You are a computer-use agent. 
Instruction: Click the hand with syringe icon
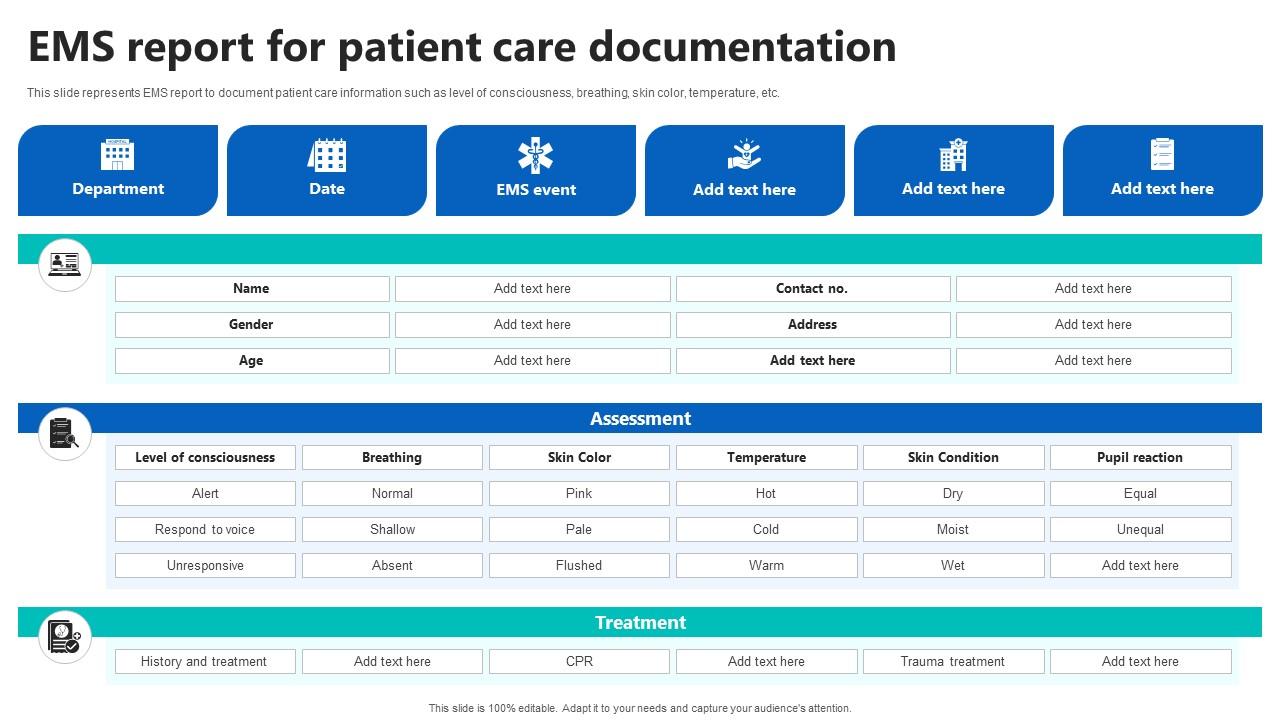(x=745, y=155)
